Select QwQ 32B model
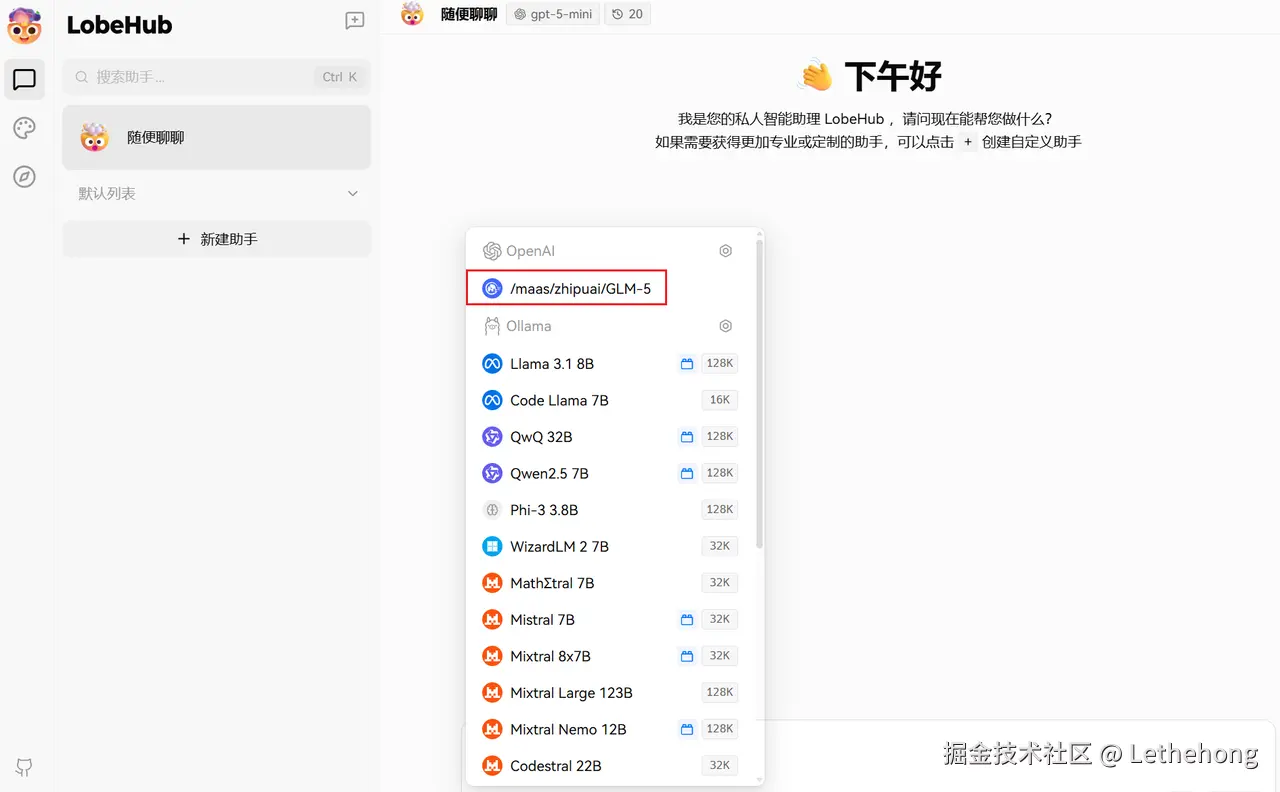 tap(610, 437)
